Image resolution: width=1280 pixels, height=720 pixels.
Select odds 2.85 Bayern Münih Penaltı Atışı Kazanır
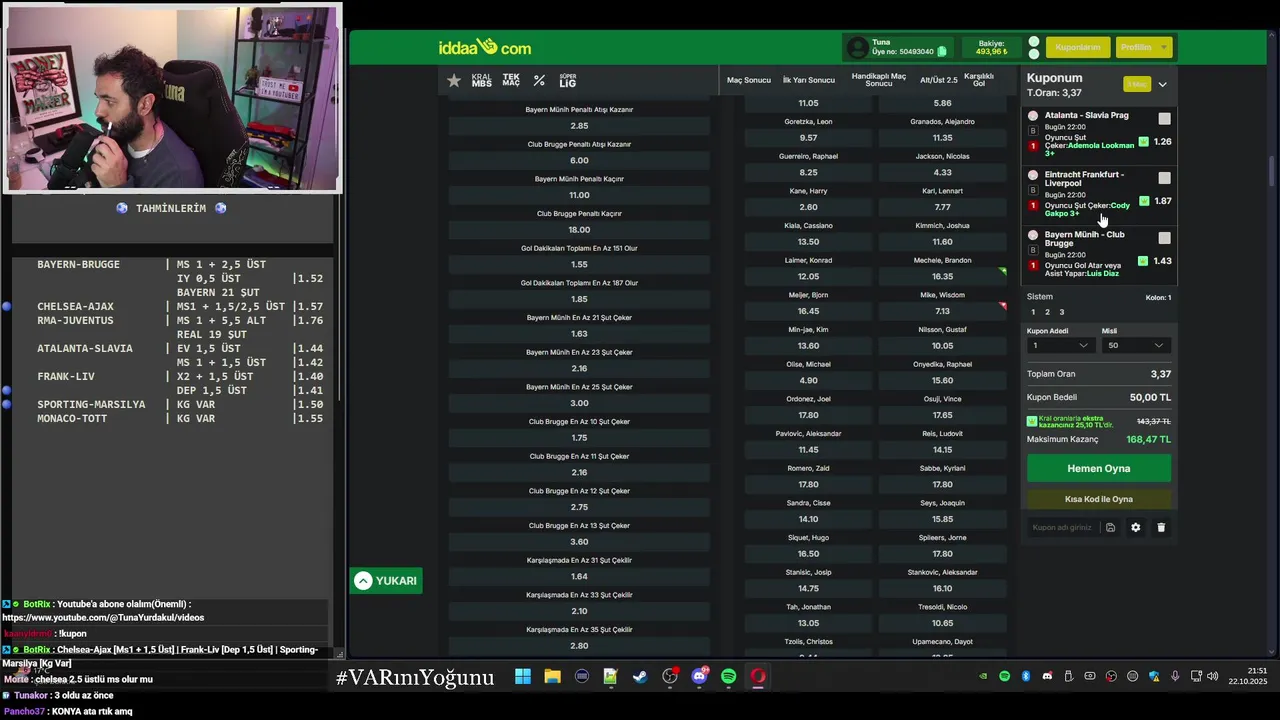pos(579,126)
